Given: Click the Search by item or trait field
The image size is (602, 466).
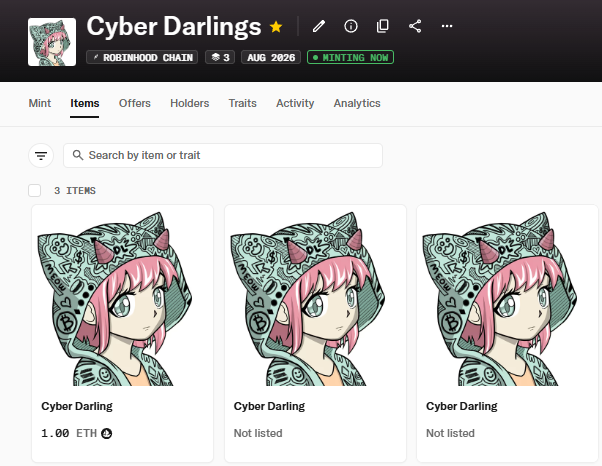Looking at the screenshot, I should (223, 155).
